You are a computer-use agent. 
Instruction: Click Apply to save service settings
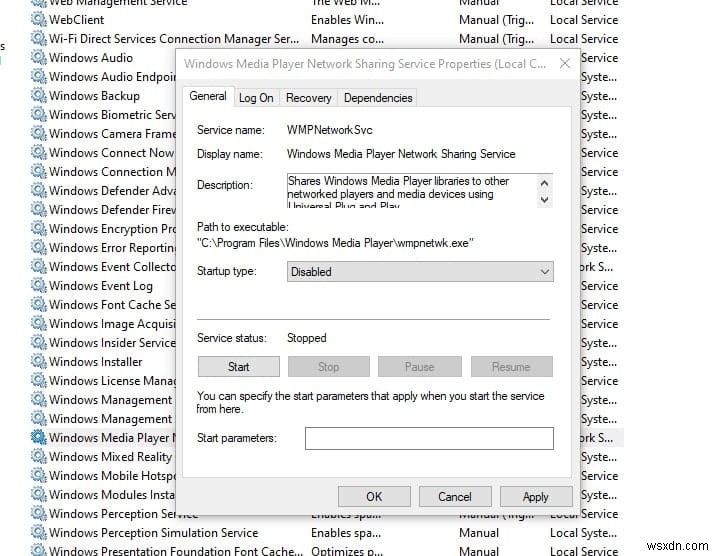[536, 497]
